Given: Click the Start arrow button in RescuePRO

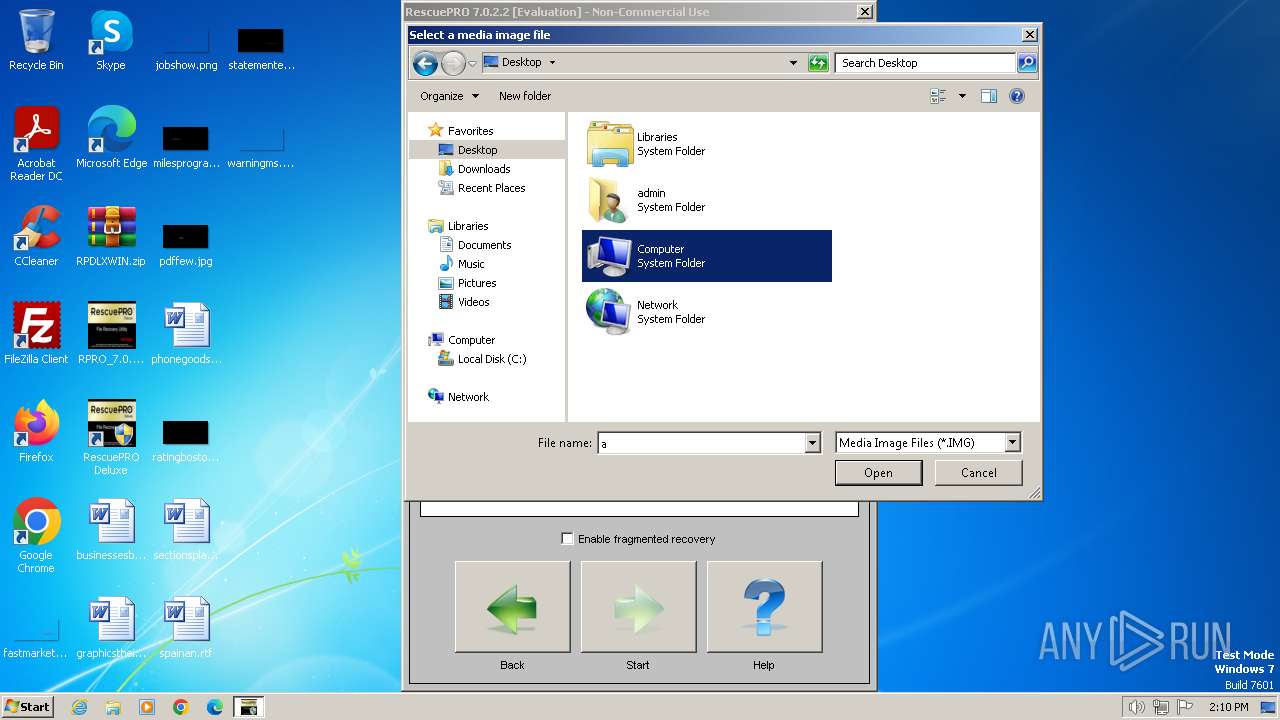Looking at the screenshot, I should 638,607.
